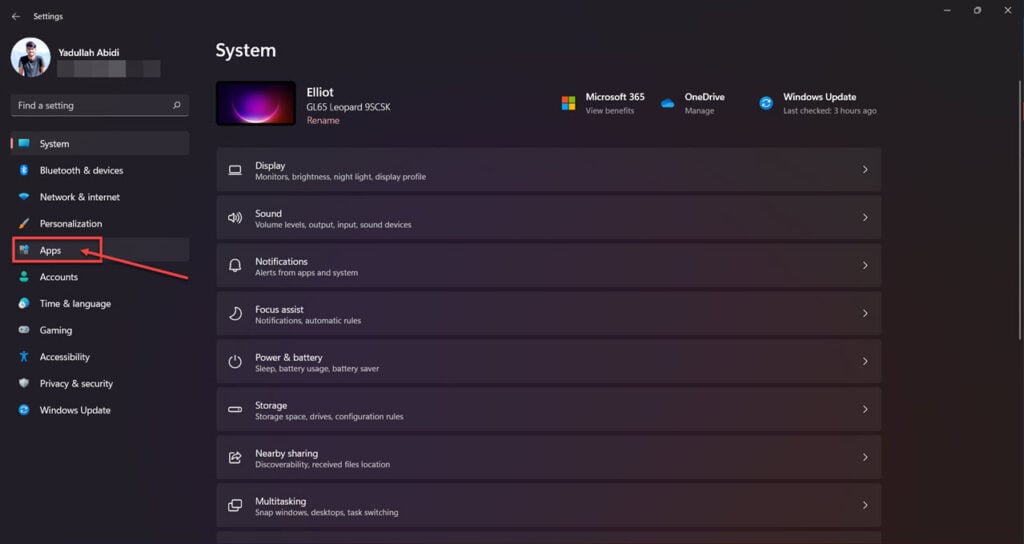Click Manage under OneDrive

click(x=699, y=111)
